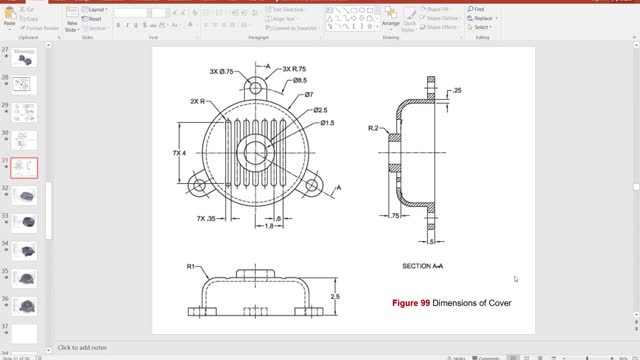Screen dimensions: 640x360
Task: Open Comments pane from status bar
Action: (486, 358)
